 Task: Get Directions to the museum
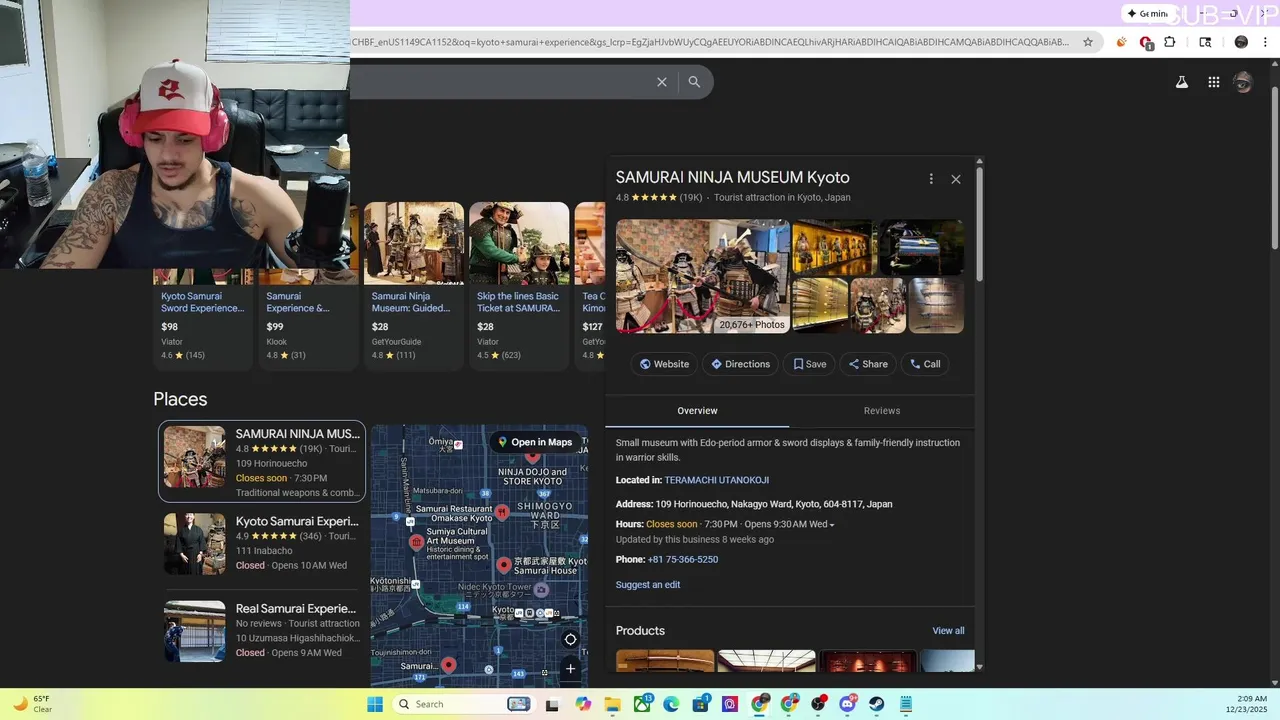pyautogui.click(x=740, y=364)
